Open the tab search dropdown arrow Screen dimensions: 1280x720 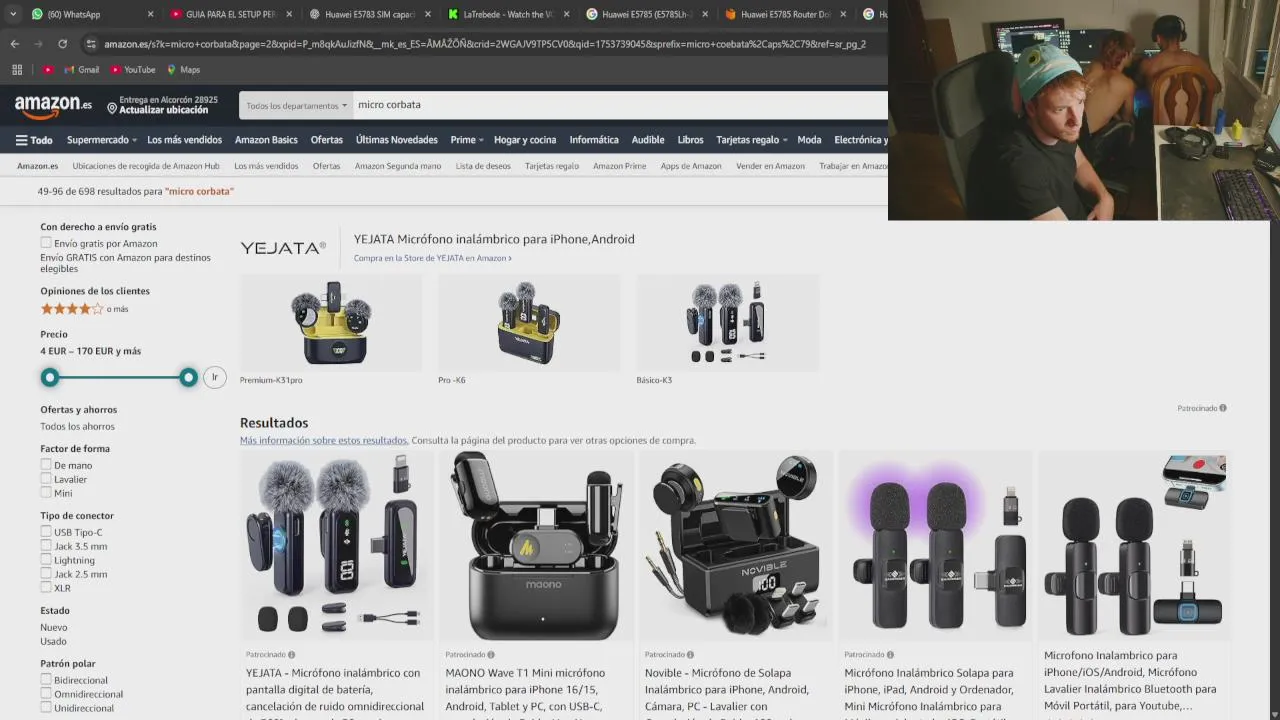coord(12,14)
